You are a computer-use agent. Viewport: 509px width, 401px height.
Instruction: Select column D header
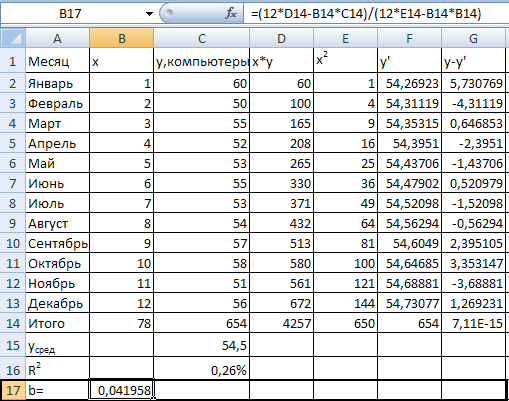pyautogui.click(x=282, y=38)
